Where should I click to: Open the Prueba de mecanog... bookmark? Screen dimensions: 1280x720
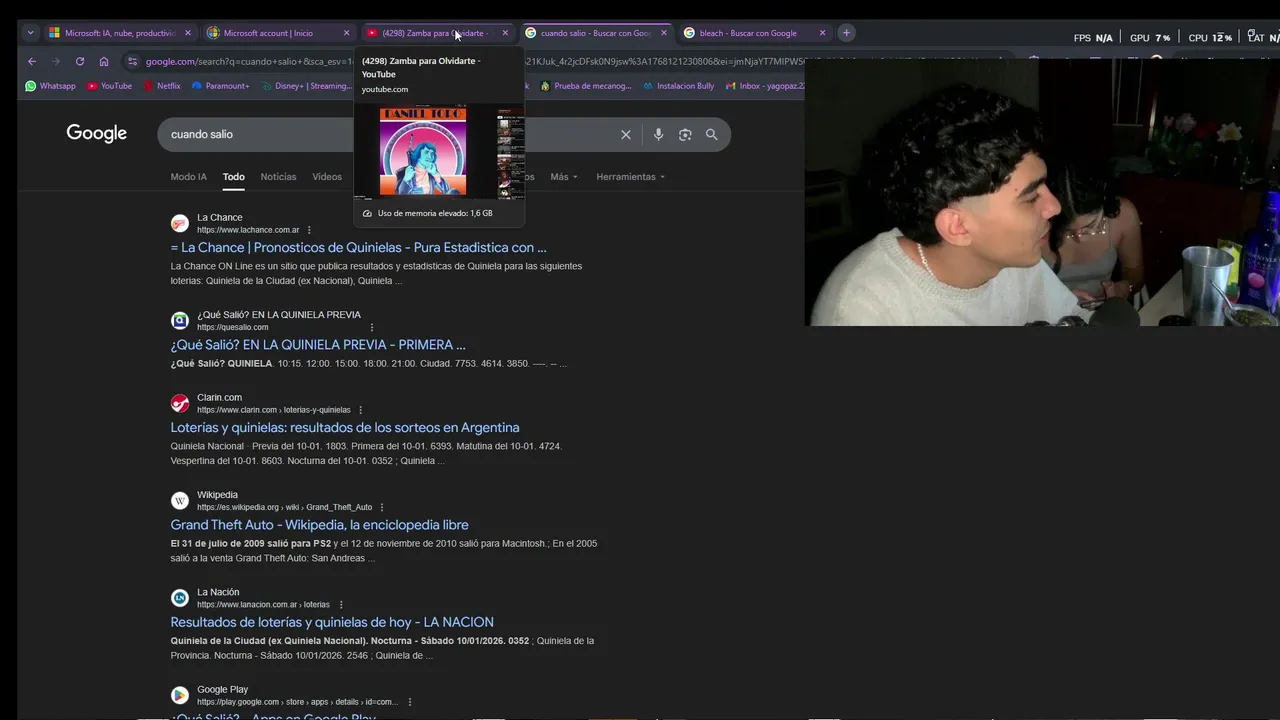point(586,86)
